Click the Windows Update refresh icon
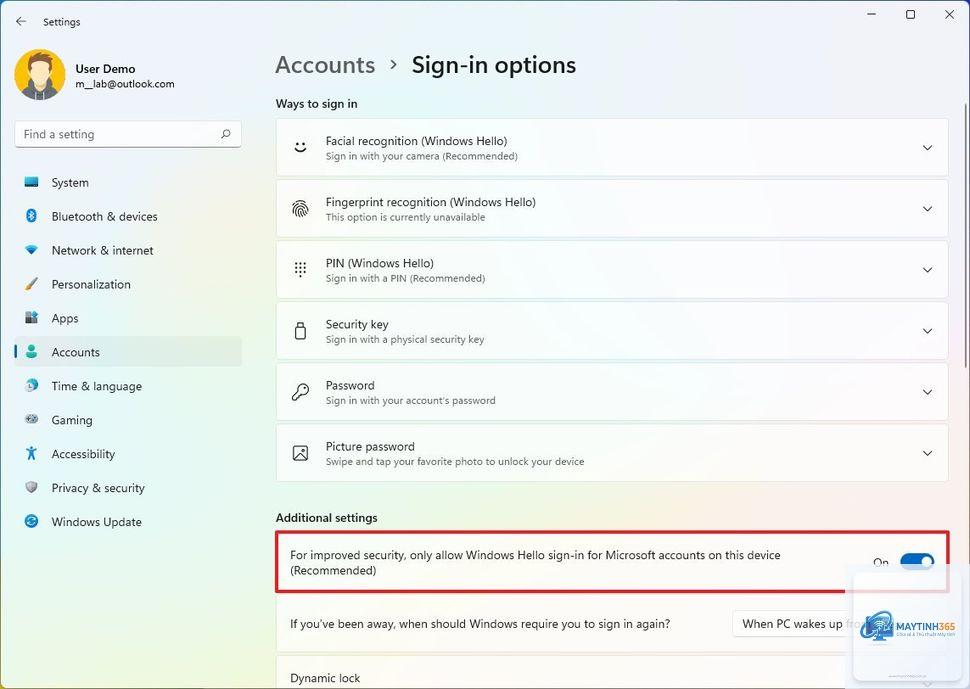The height and width of the screenshot is (689, 970). point(32,521)
